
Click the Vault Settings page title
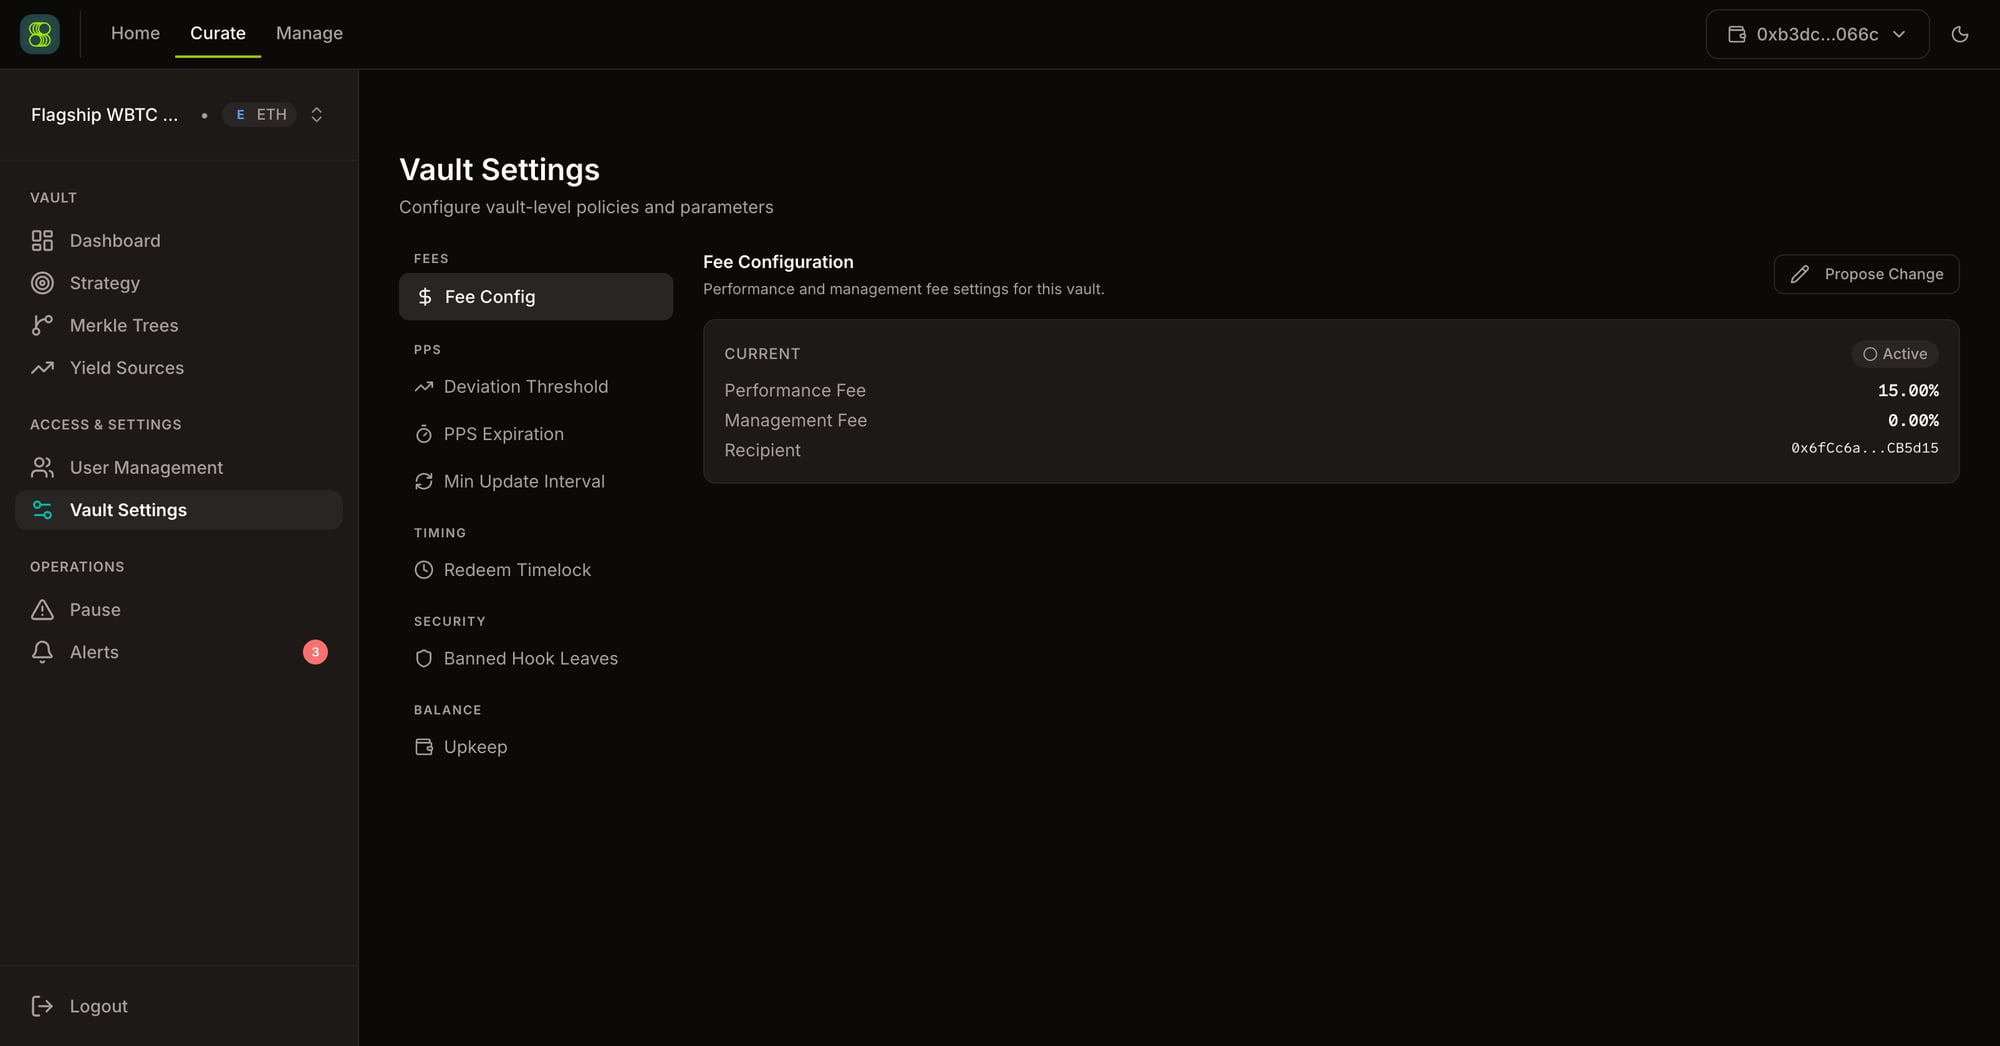(499, 170)
